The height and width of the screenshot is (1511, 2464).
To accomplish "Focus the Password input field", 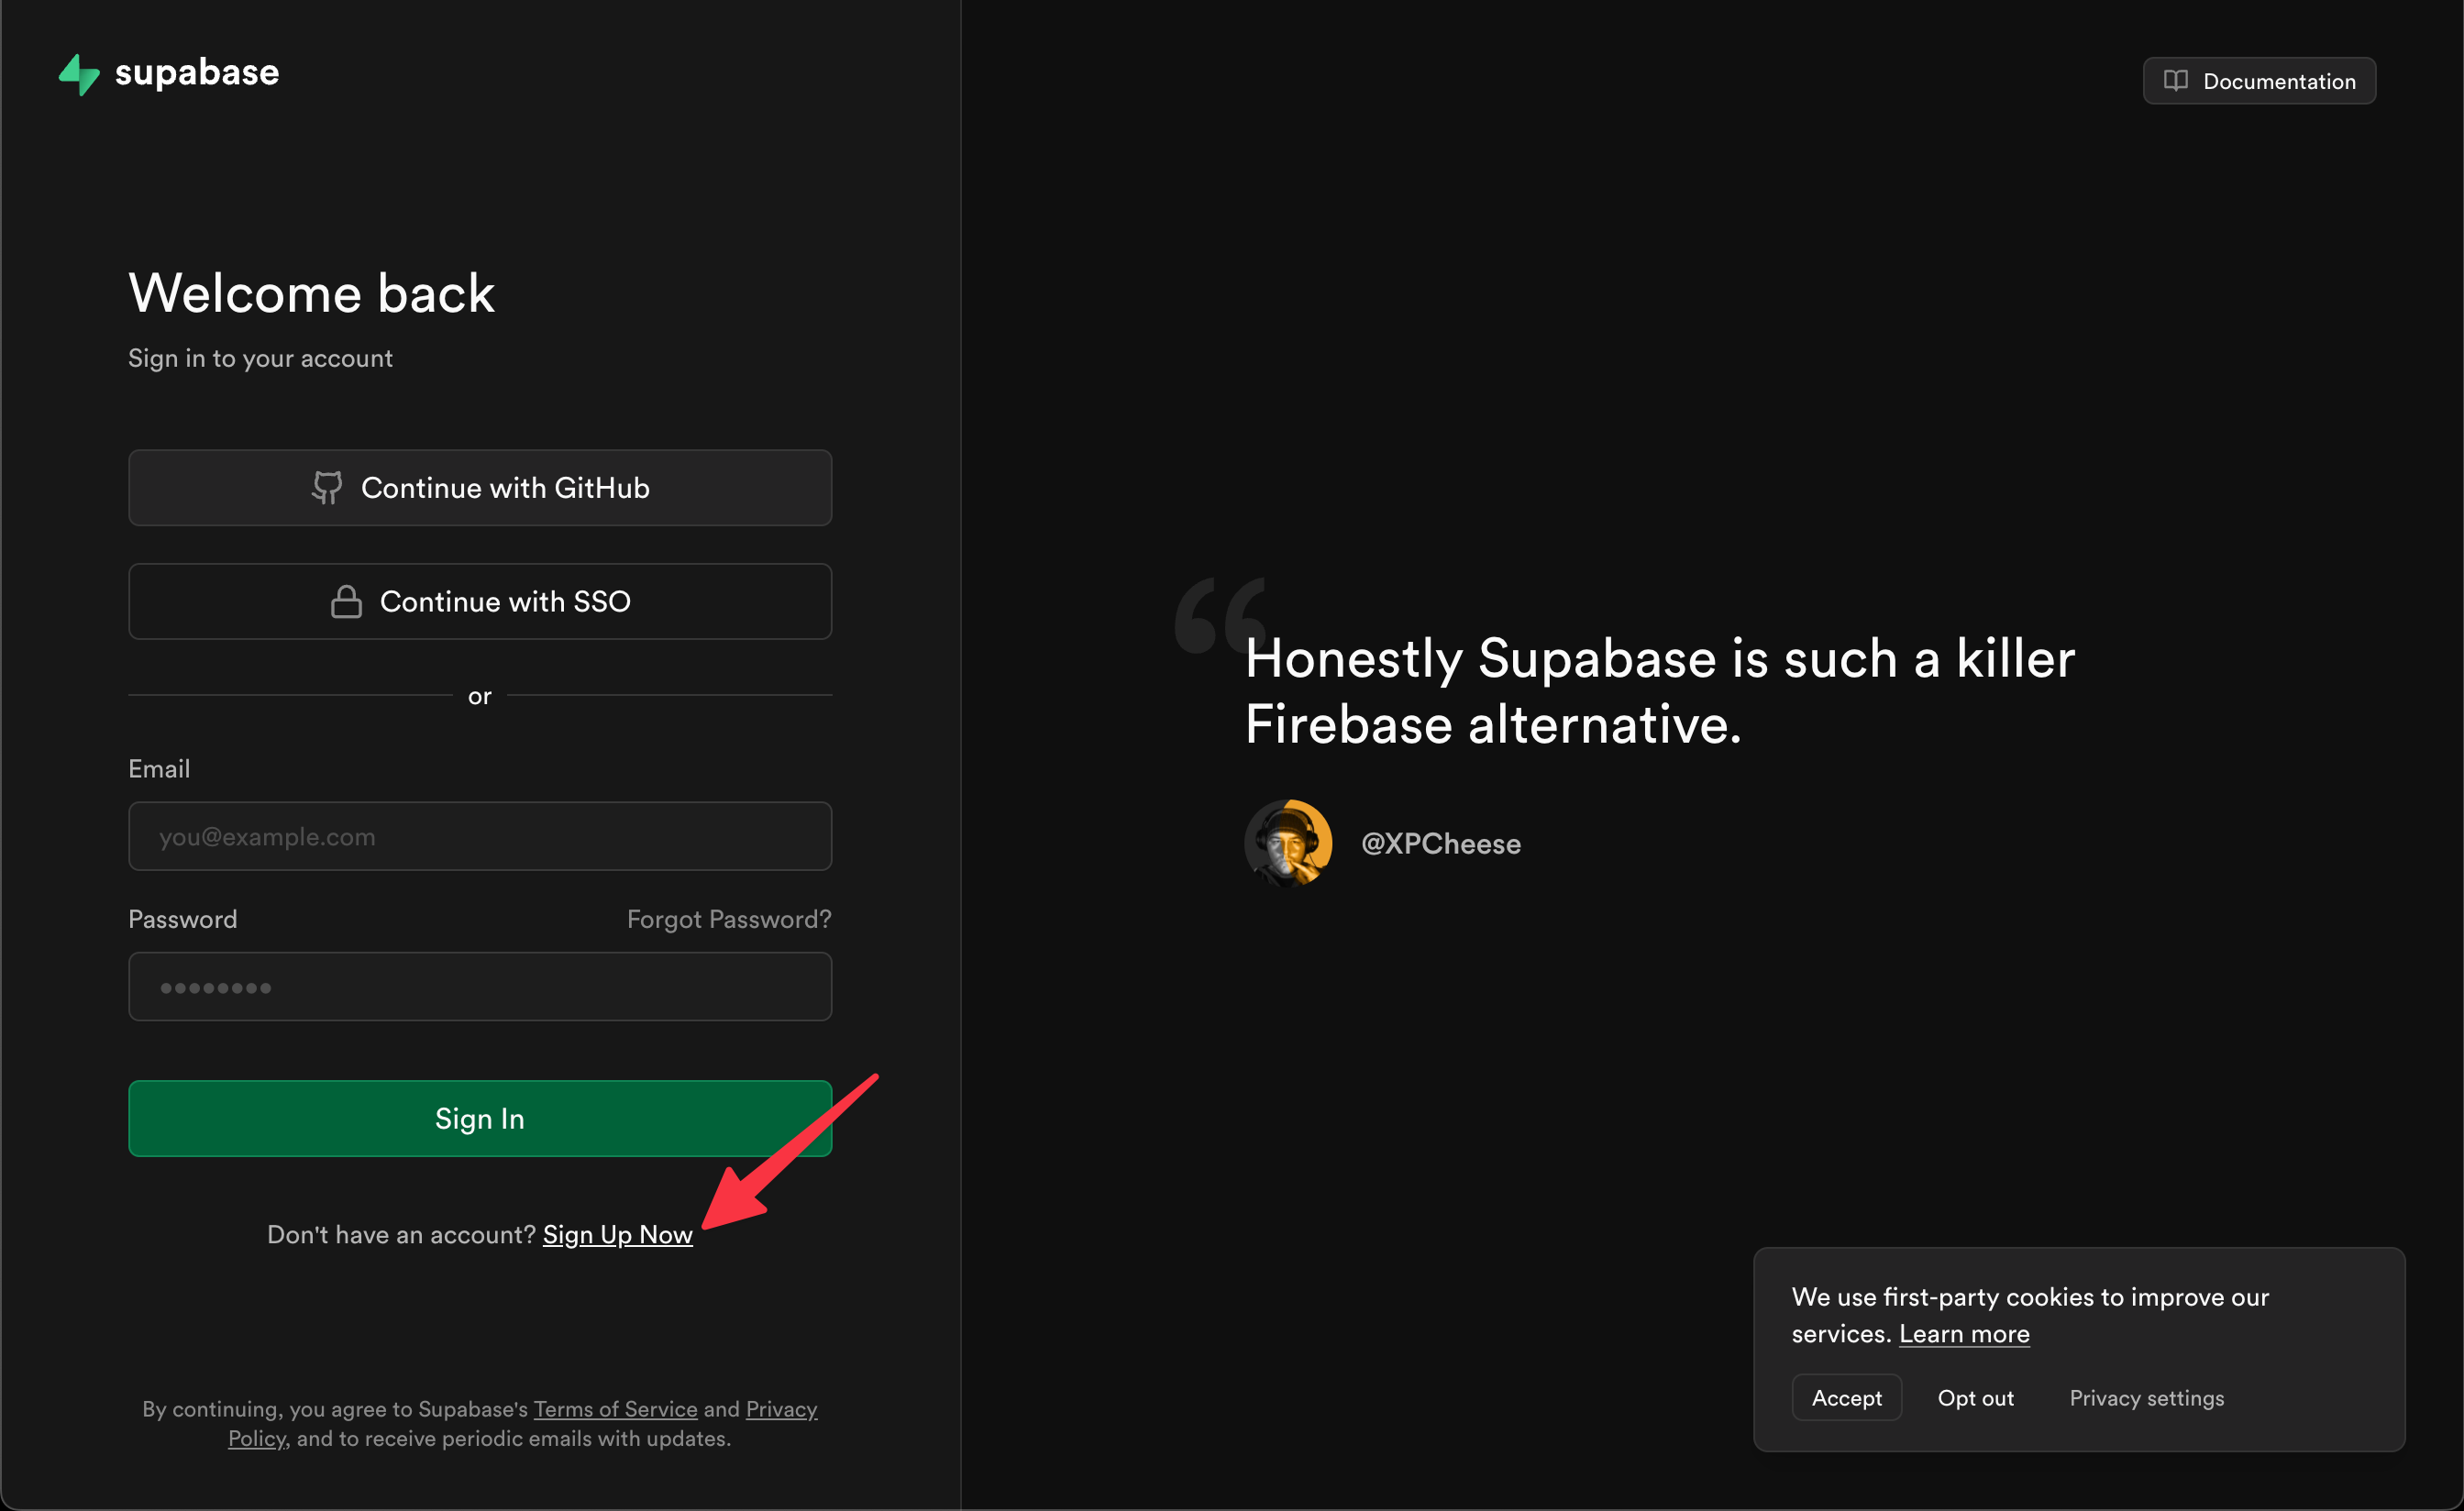I will [480, 987].
